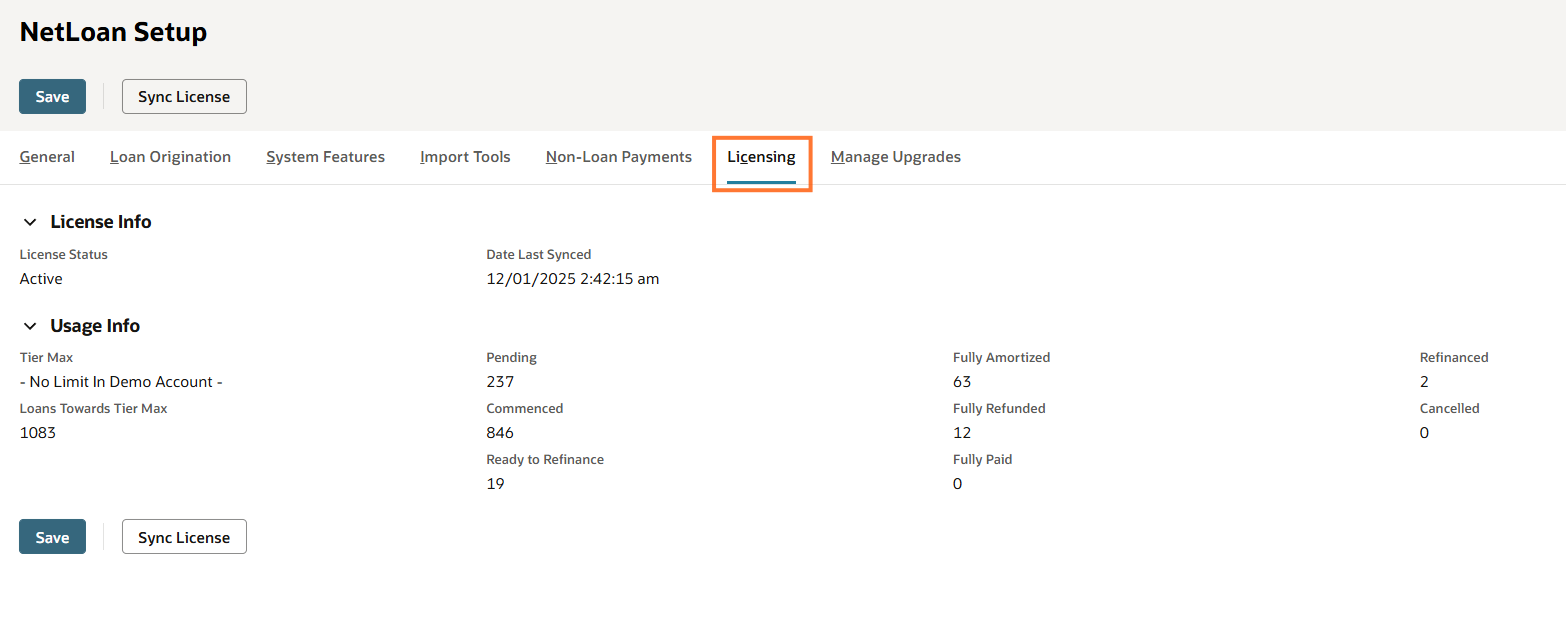This screenshot has width=1566, height=634.
Task: Collapse the Usage Info section chevron
Action: pyautogui.click(x=30, y=326)
